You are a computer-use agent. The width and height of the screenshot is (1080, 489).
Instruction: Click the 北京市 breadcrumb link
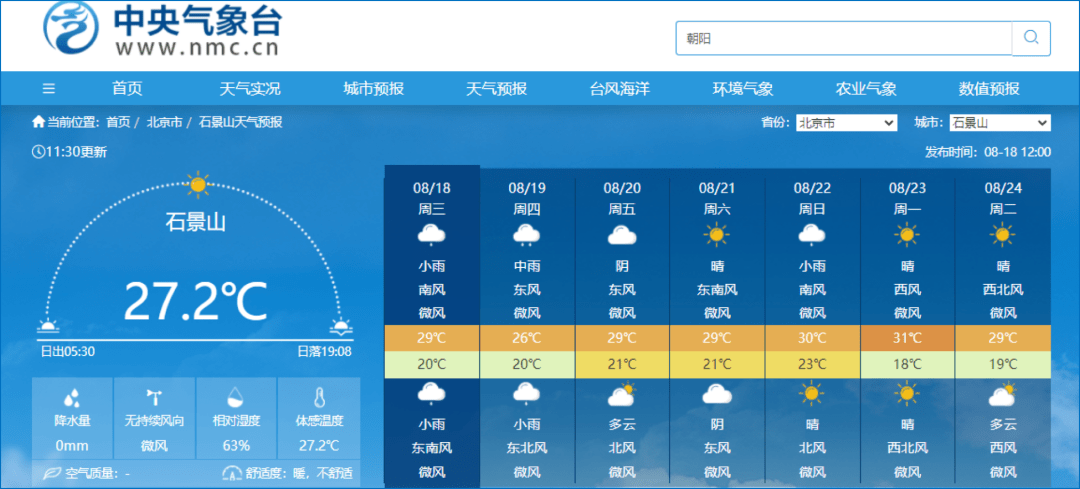point(164,122)
